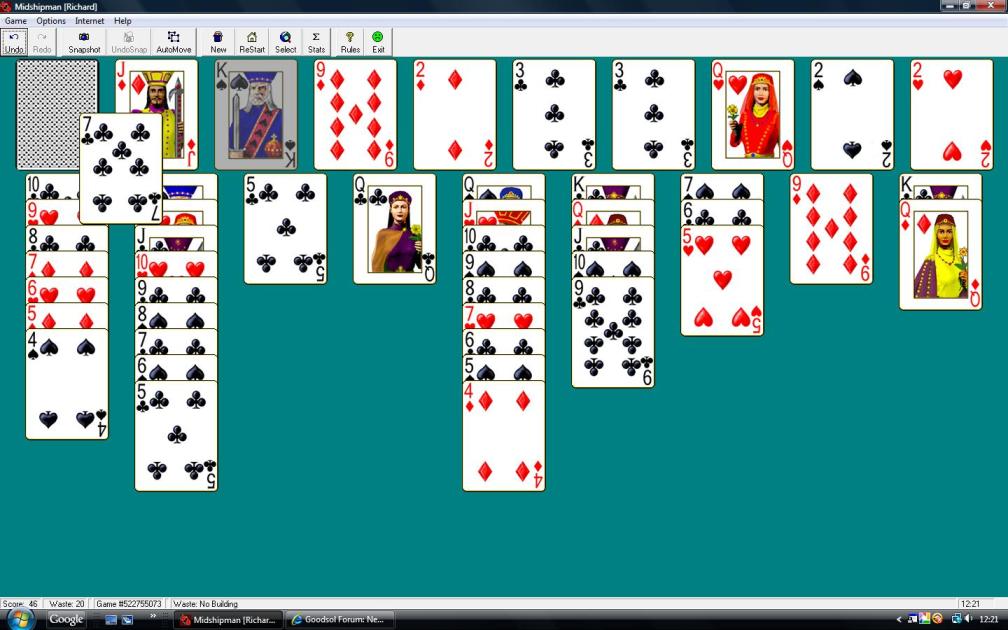
Task: Open the Options menu
Action: pos(51,21)
